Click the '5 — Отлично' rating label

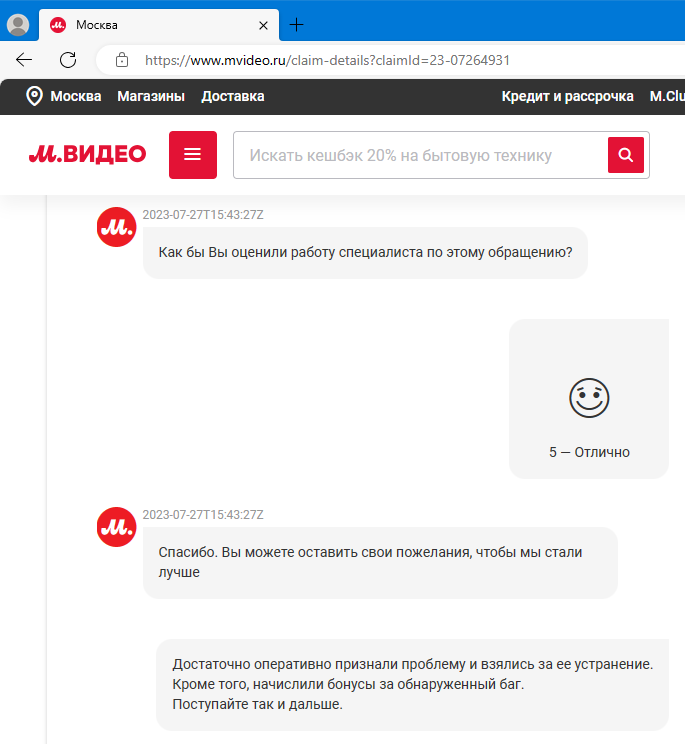tap(589, 452)
